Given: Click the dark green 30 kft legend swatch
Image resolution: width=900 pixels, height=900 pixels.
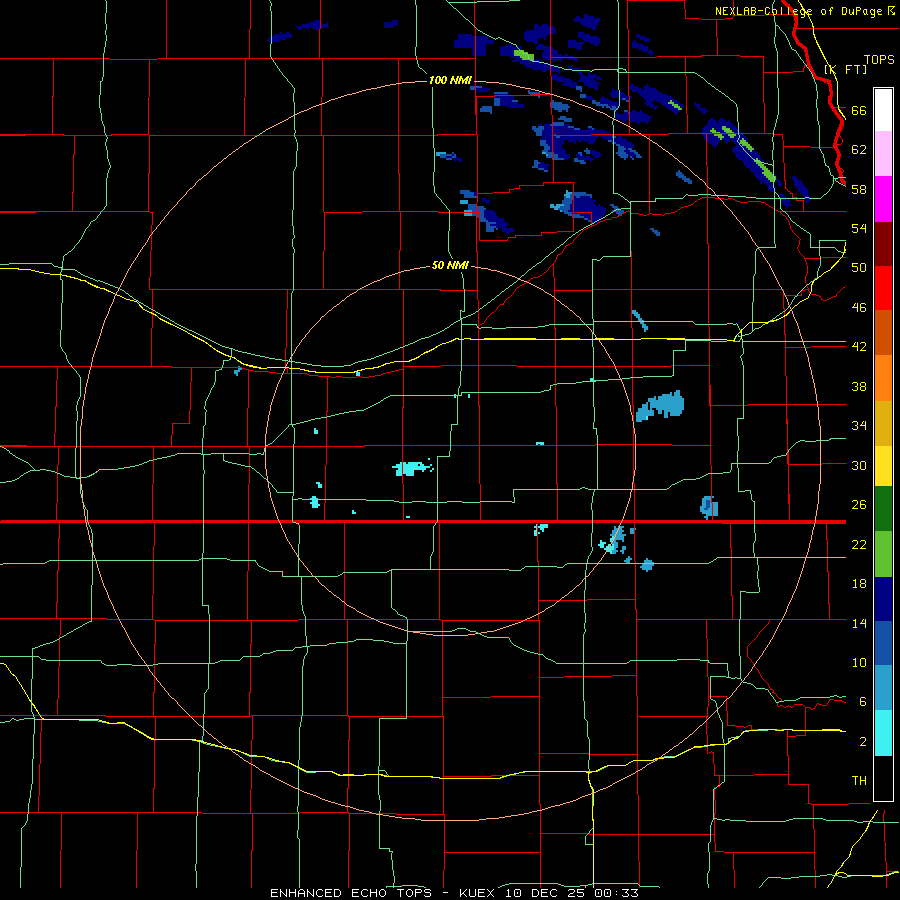Looking at the screenshot, I should [x=883, y=509].
